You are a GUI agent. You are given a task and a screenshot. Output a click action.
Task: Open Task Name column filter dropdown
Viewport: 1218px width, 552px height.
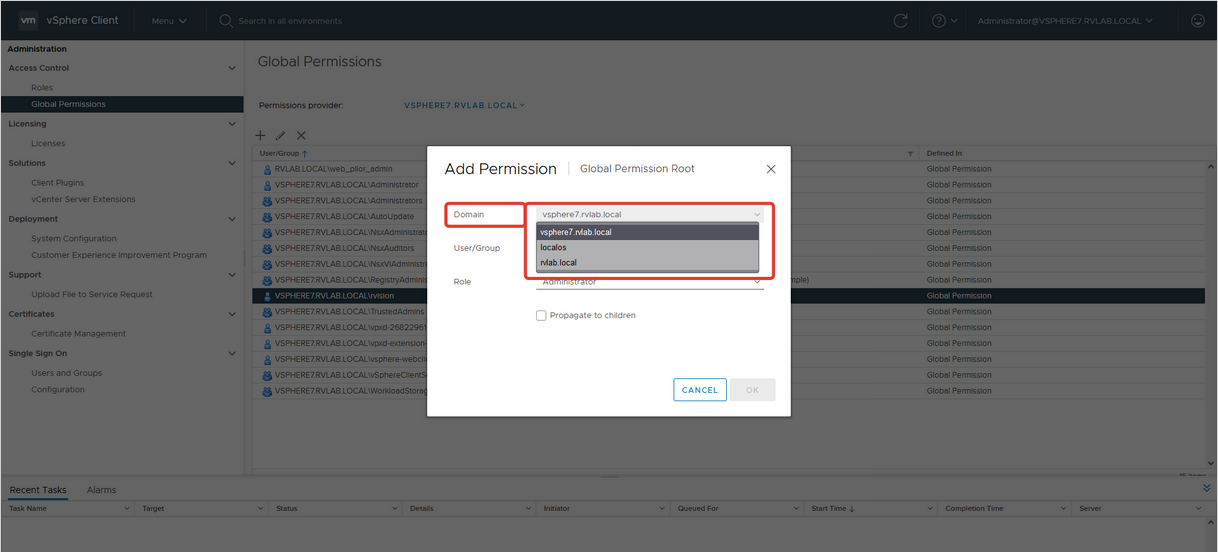coord(127,508)
